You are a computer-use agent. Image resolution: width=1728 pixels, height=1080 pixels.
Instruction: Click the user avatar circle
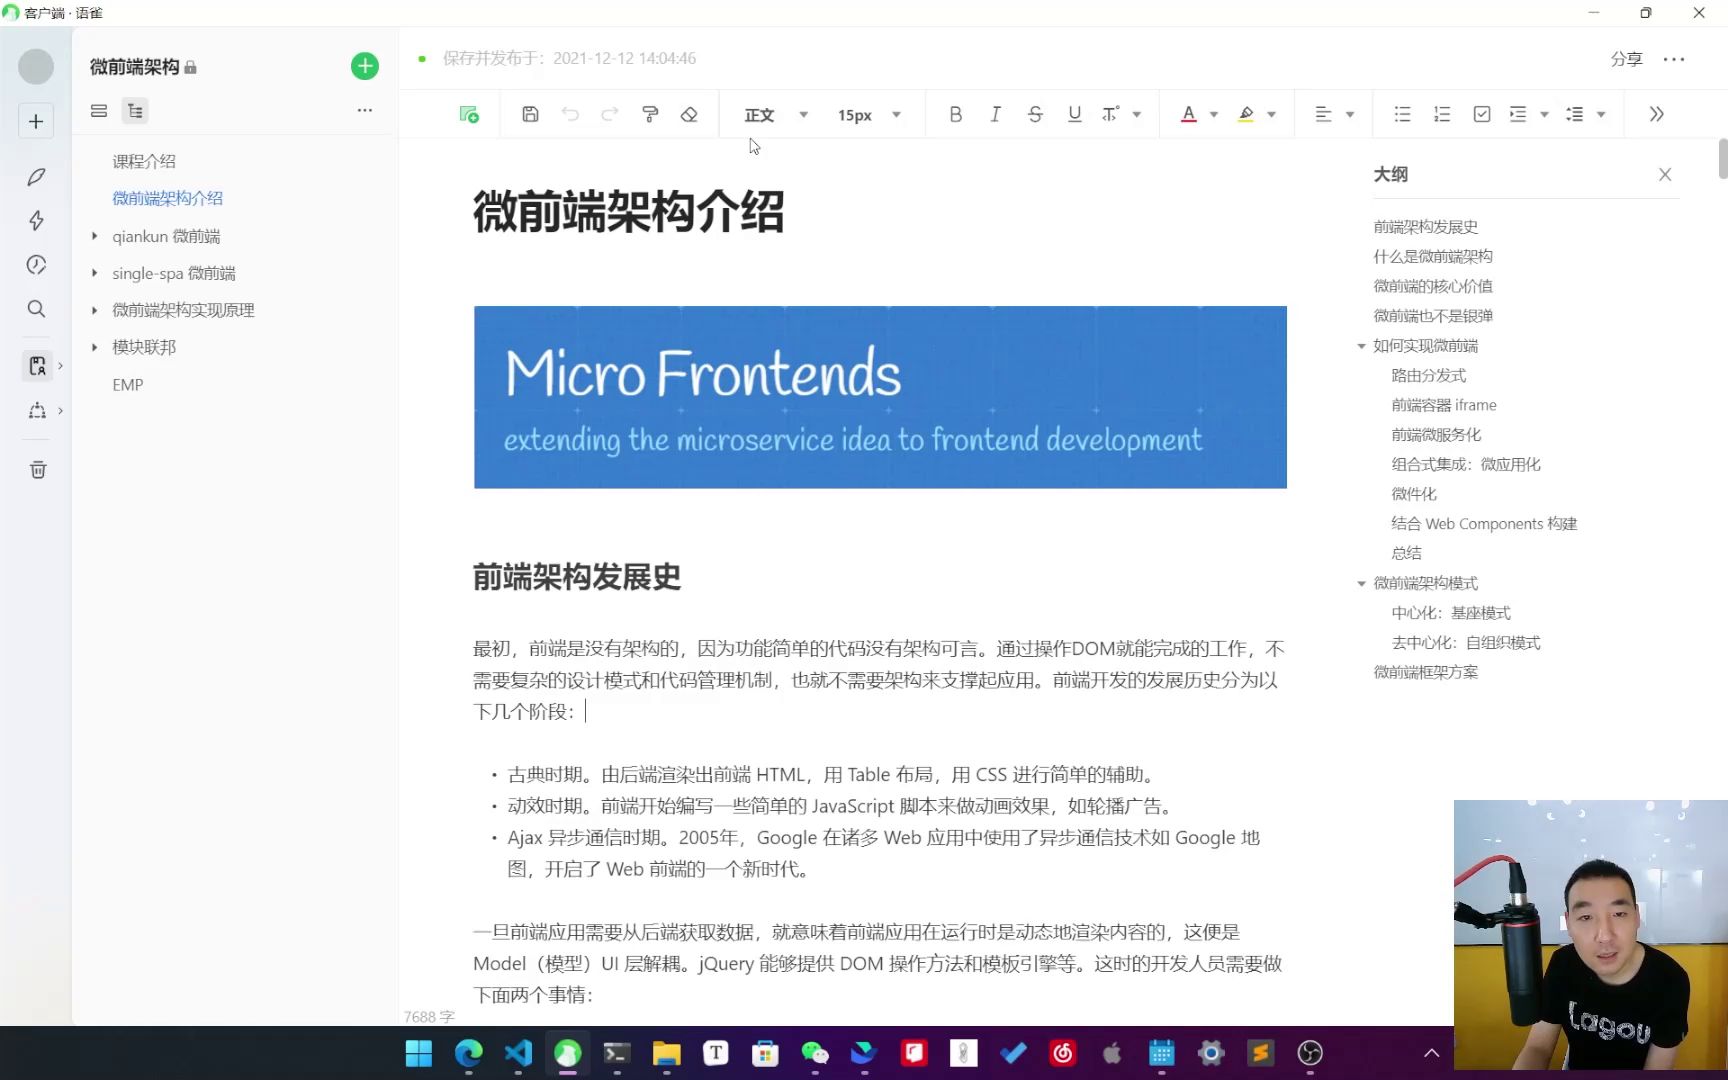coord(36,66)
